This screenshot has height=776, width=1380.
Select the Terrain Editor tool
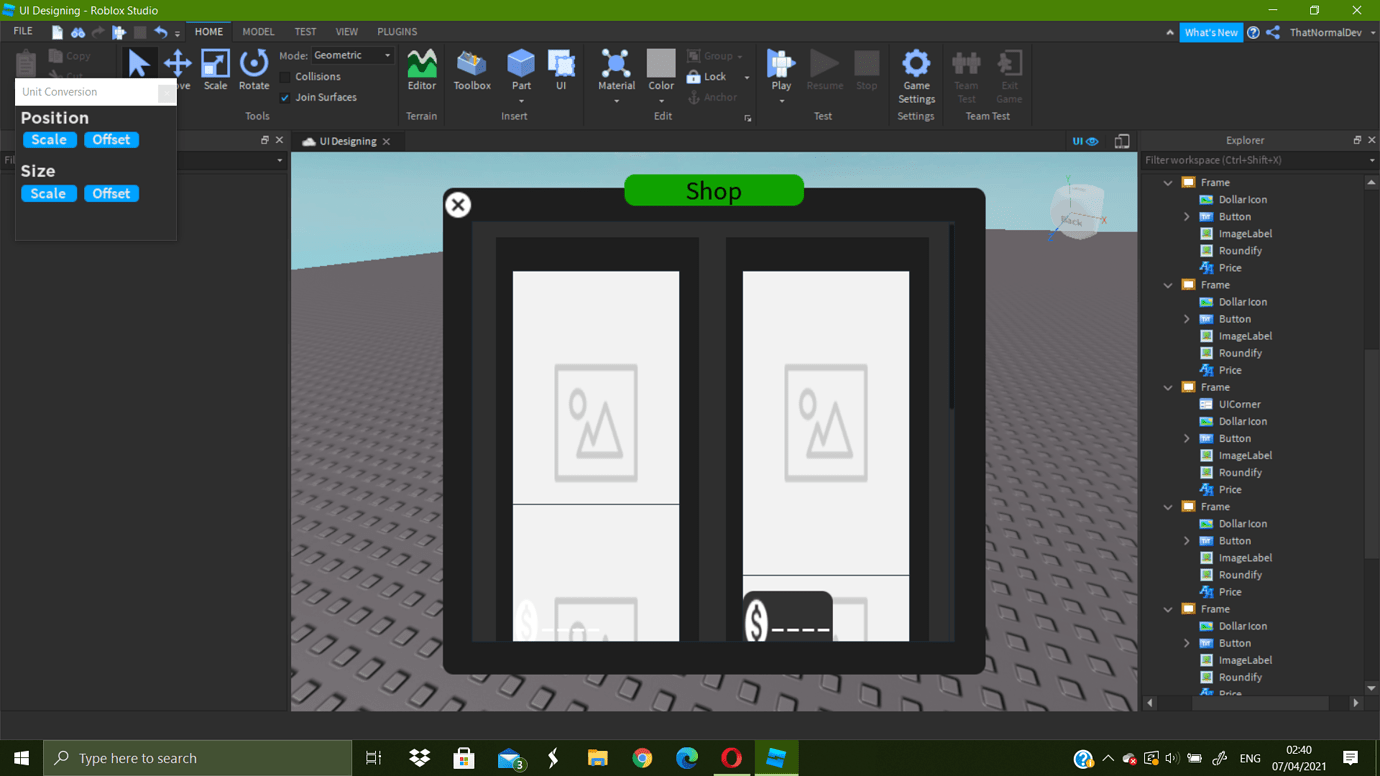(421, 70)
